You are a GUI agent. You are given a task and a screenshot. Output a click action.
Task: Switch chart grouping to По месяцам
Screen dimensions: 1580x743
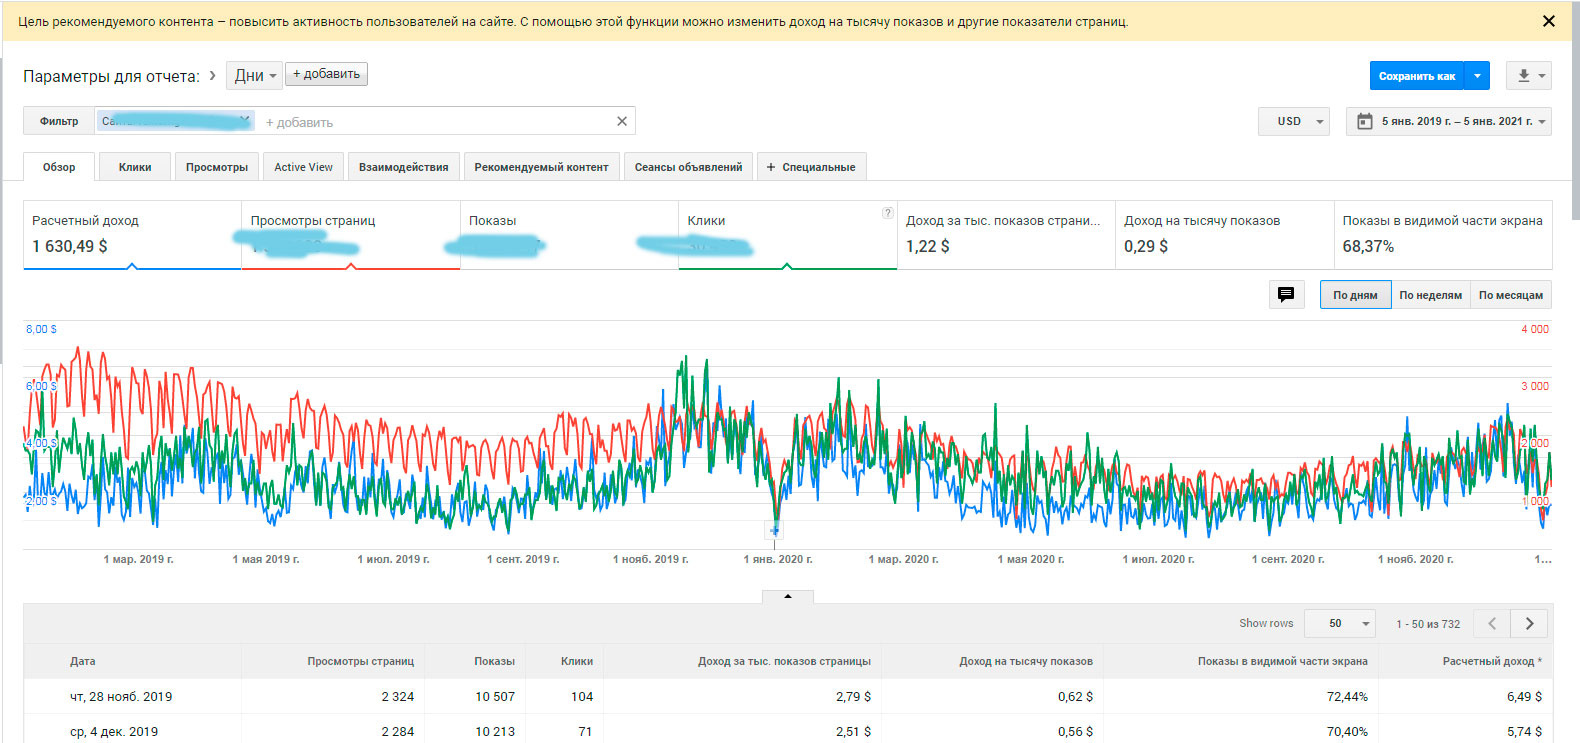coord(1510,295)
